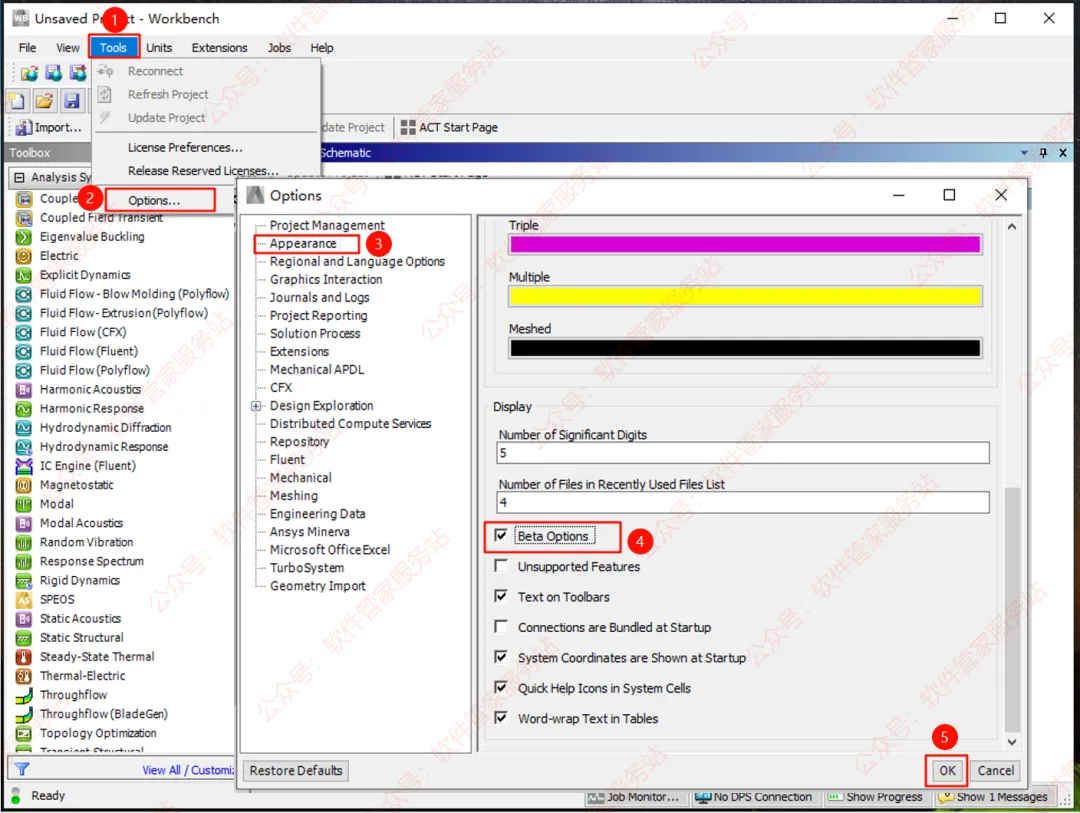Click the Harmonic Response system icon
The width and height of the screenshot is (1080, 813).
(x=23, y=409)
